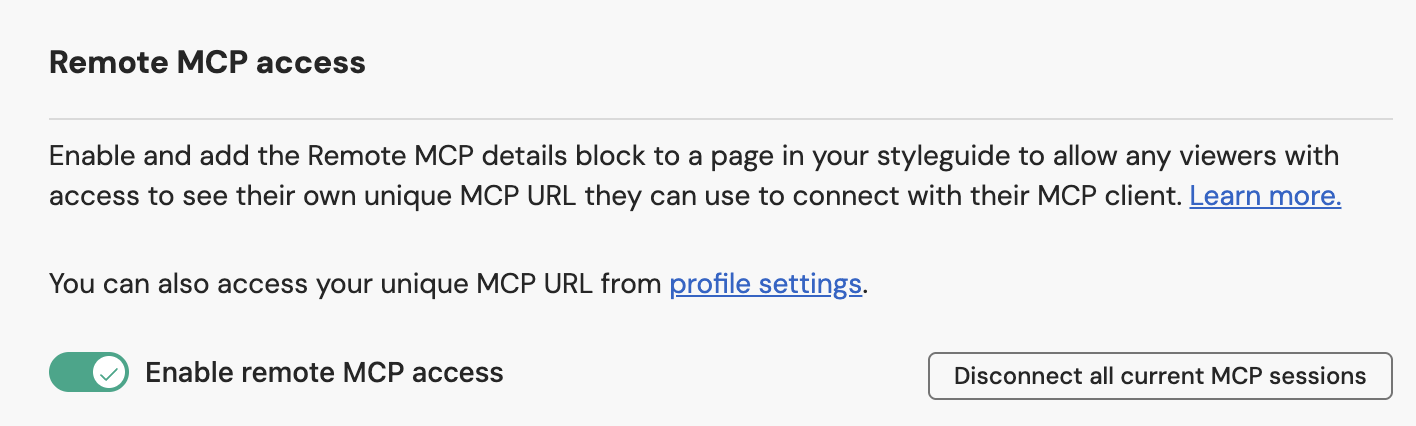Screen dimensions: 1416x426
Task: Click the checkmark icon inside the toggle knob
Action: click(x=110, y=374)
